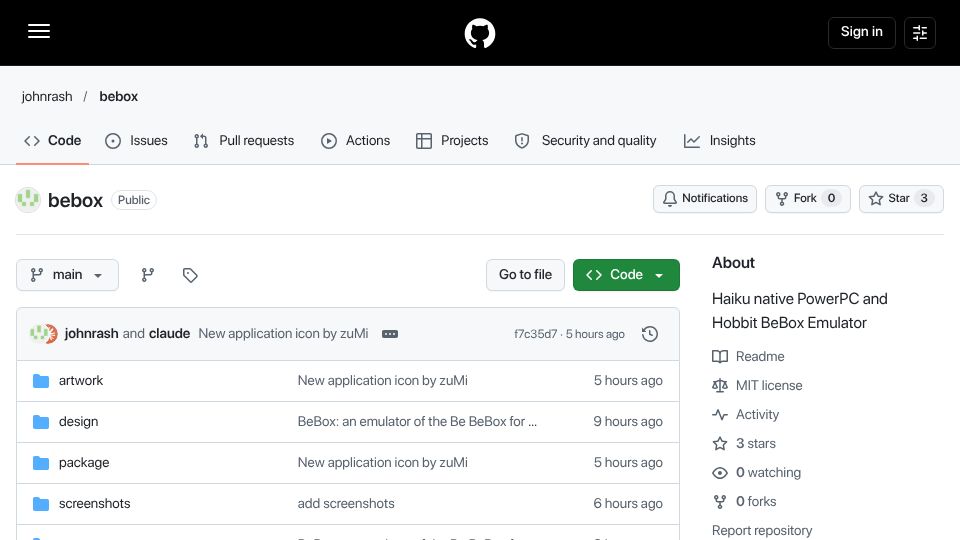
Task: Open the design folder name
Action: [x=78, y=422]
